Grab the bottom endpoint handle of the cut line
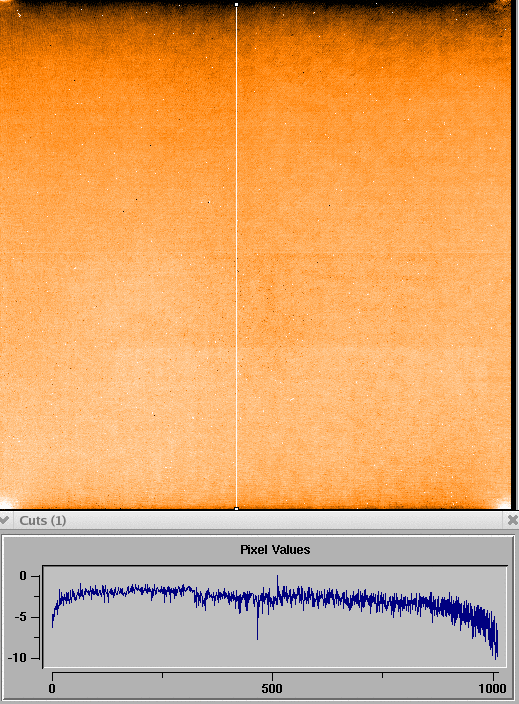This screenshot has height=704, width=519. pyautogui.click(x=237, y=509)
